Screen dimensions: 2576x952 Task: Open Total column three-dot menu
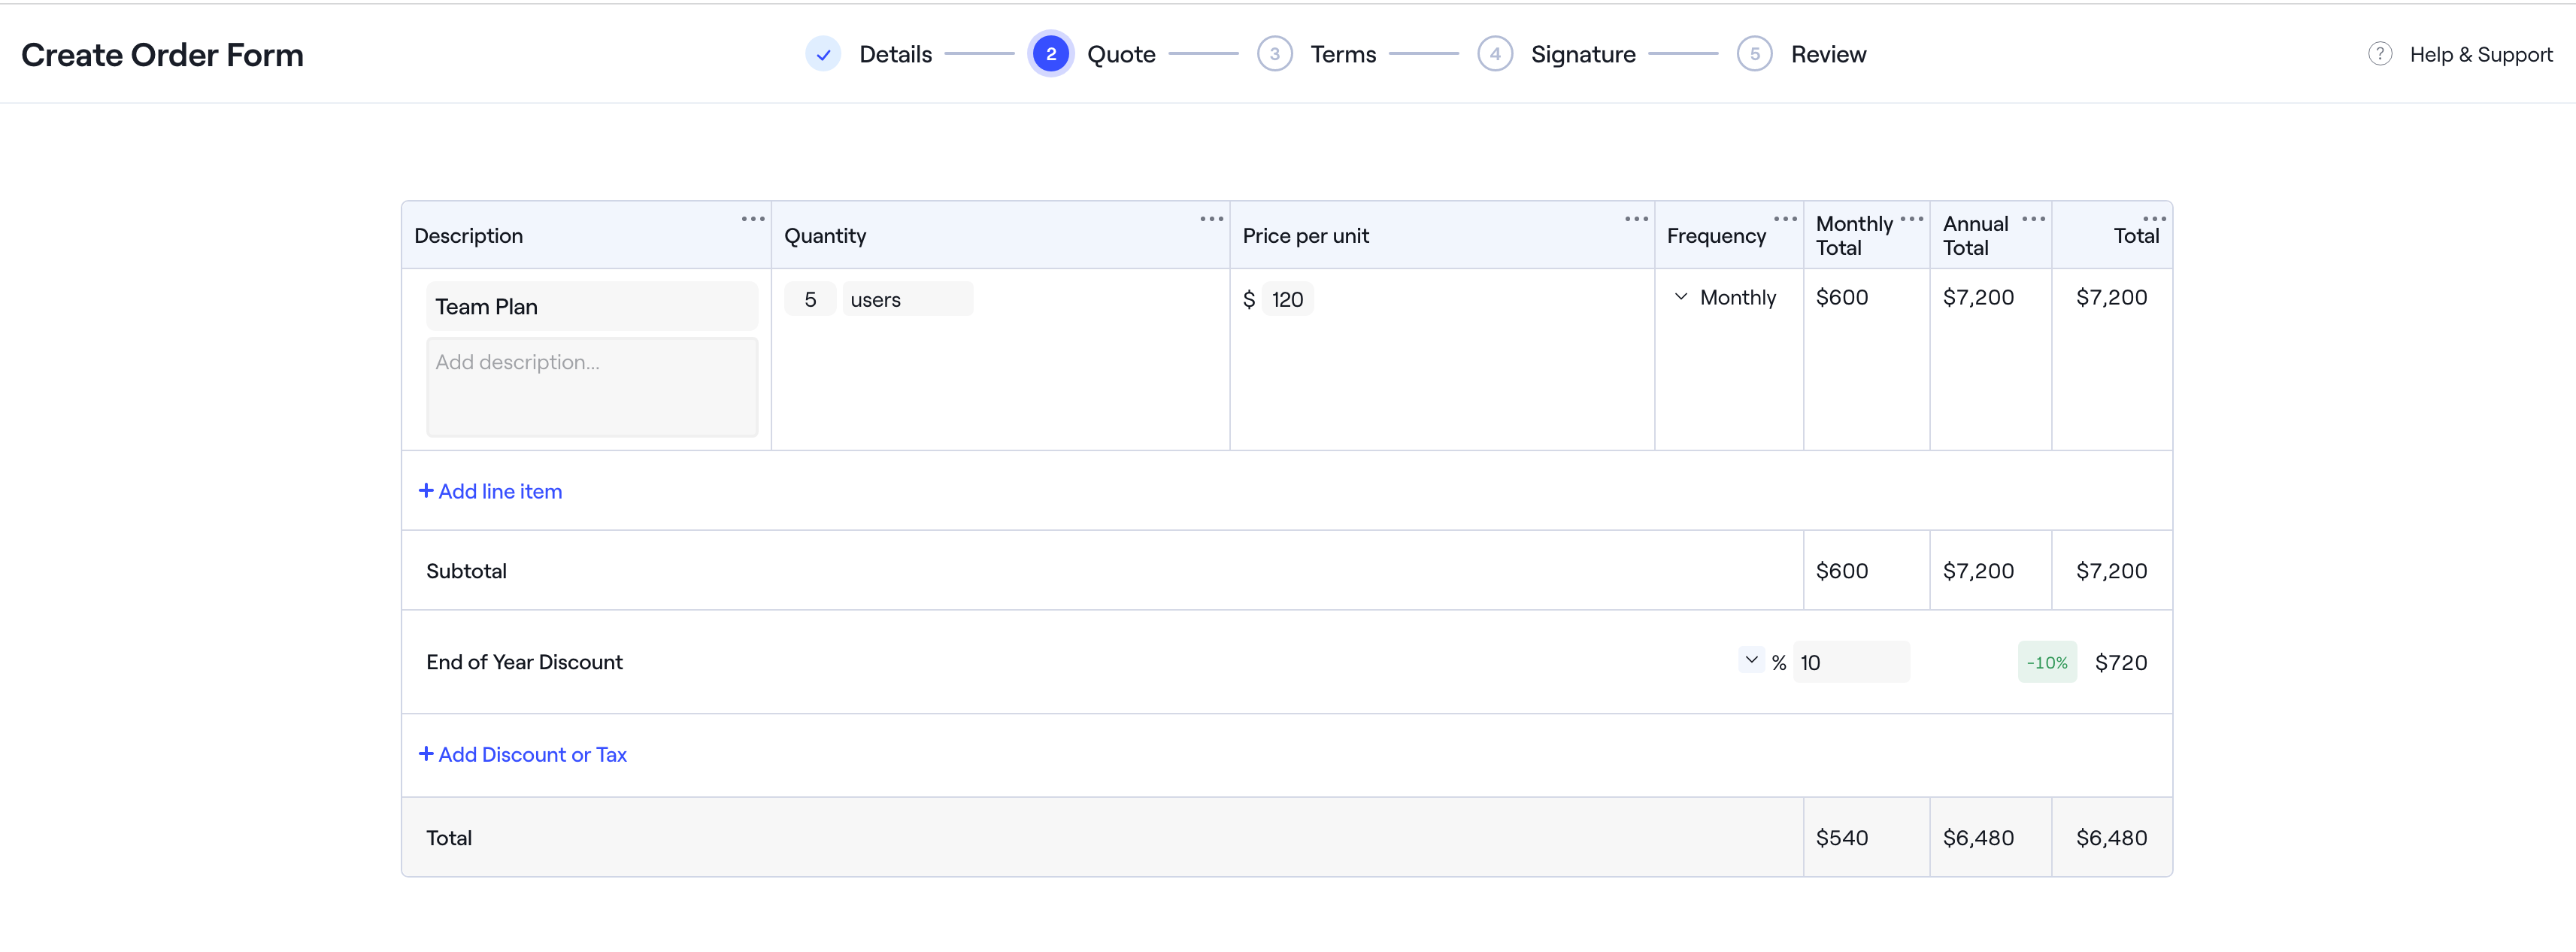(2154, 218)
